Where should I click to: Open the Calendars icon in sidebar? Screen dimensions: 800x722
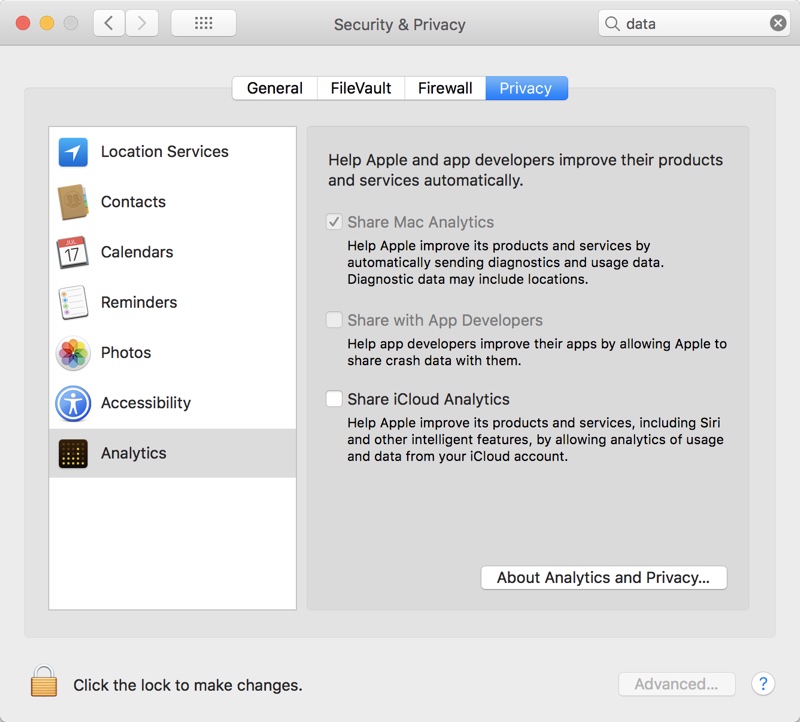point(73,252)
